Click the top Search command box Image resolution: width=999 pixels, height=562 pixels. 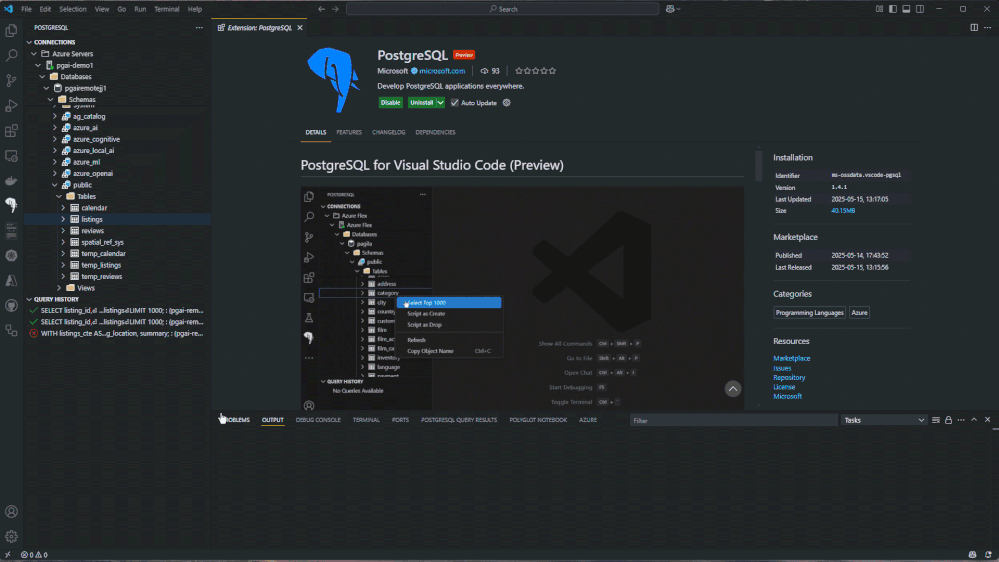click(x=503, y=9)
